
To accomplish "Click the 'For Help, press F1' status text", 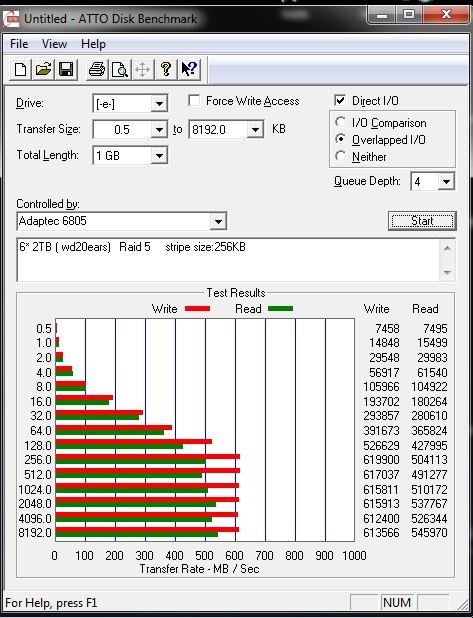I will coord(51,603).
